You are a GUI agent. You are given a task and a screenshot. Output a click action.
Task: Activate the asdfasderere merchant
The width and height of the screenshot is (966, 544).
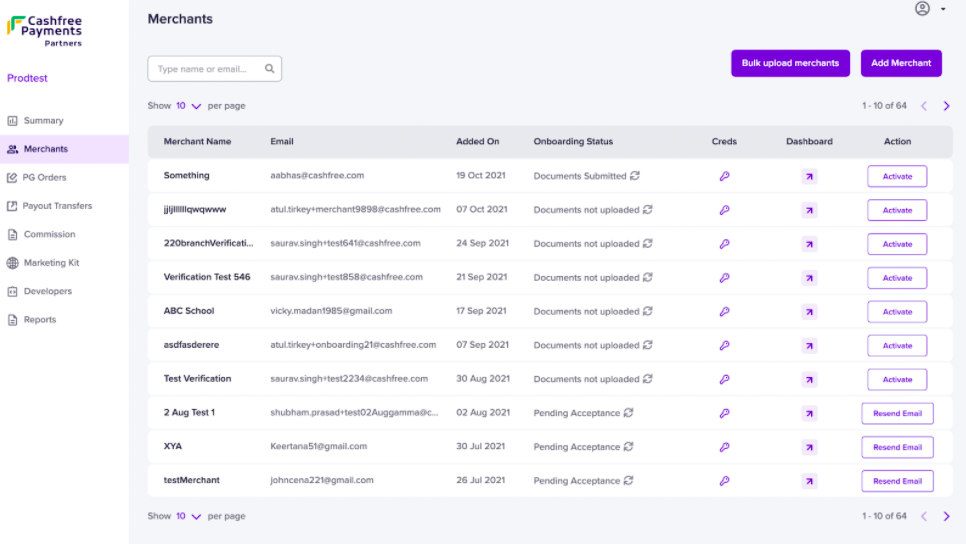(896, 346)
